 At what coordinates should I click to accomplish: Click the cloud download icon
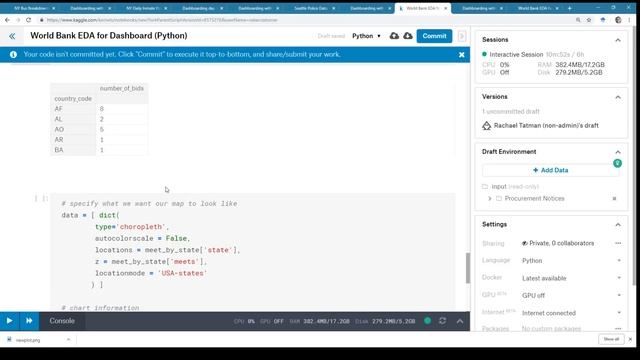(408, 36)
